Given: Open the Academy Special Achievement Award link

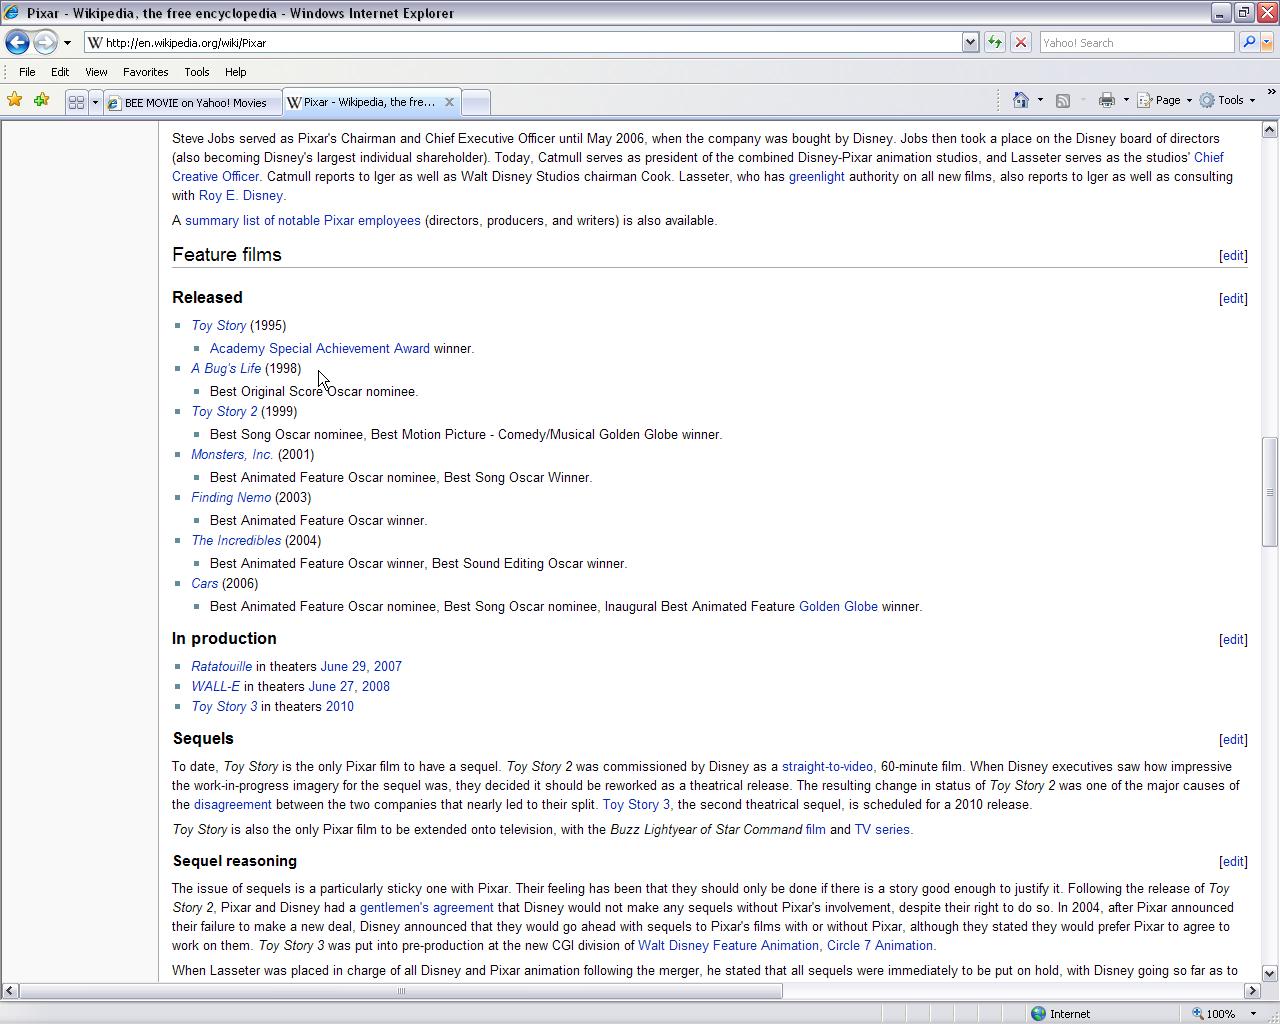Looking at the screenshot, I should pos(320,349).
